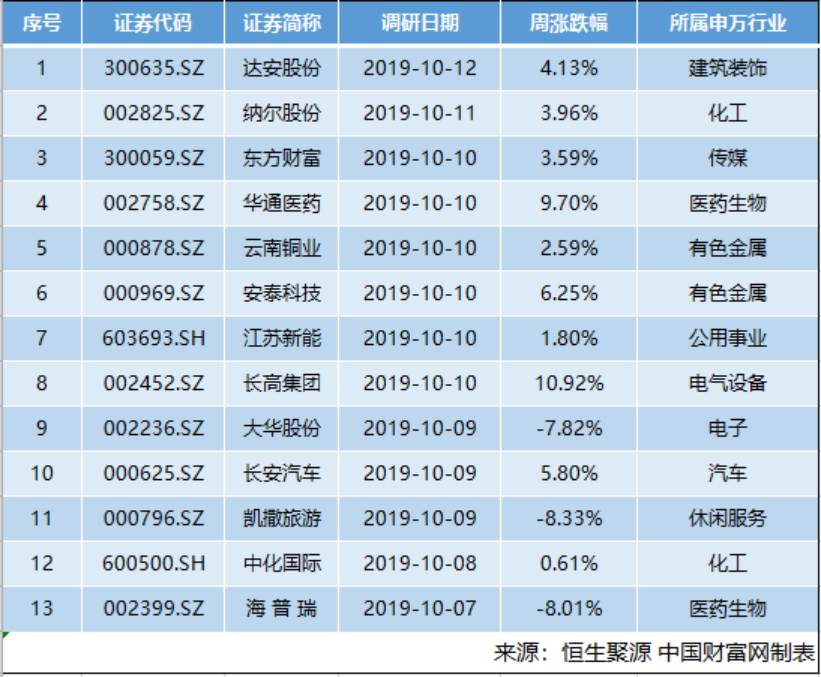
Task: Select the cell 电气设备
Action: click(x=728, y=383)
